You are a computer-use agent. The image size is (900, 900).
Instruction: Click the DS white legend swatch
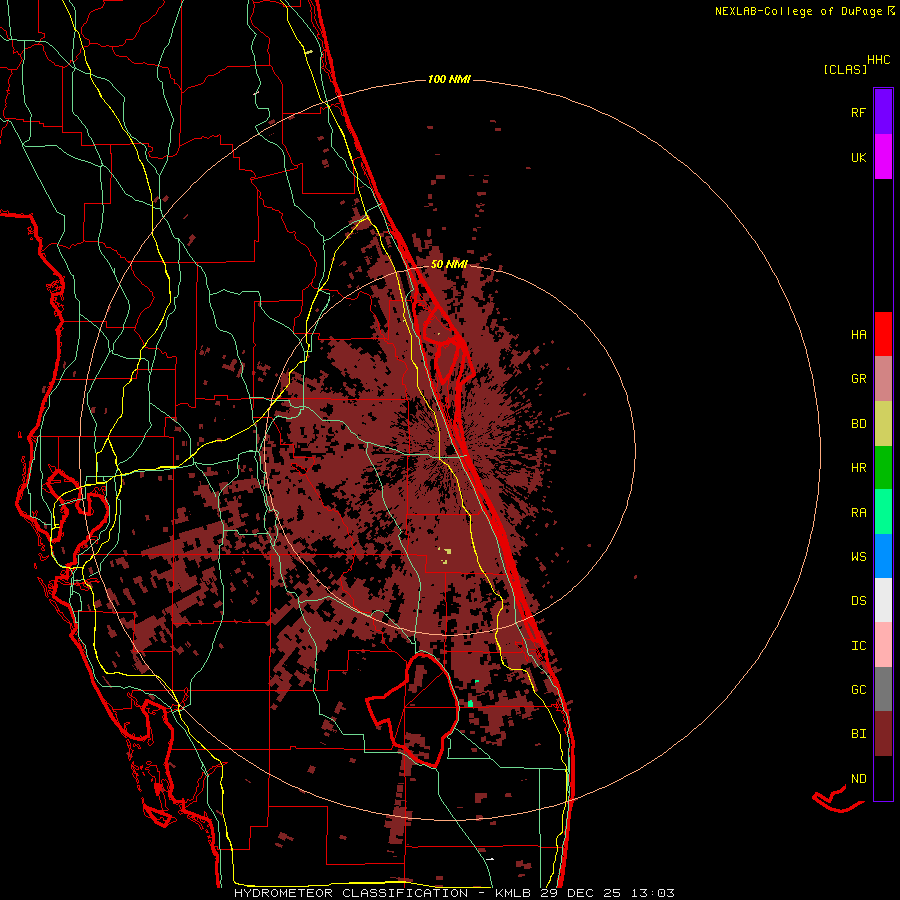(883, 600)
